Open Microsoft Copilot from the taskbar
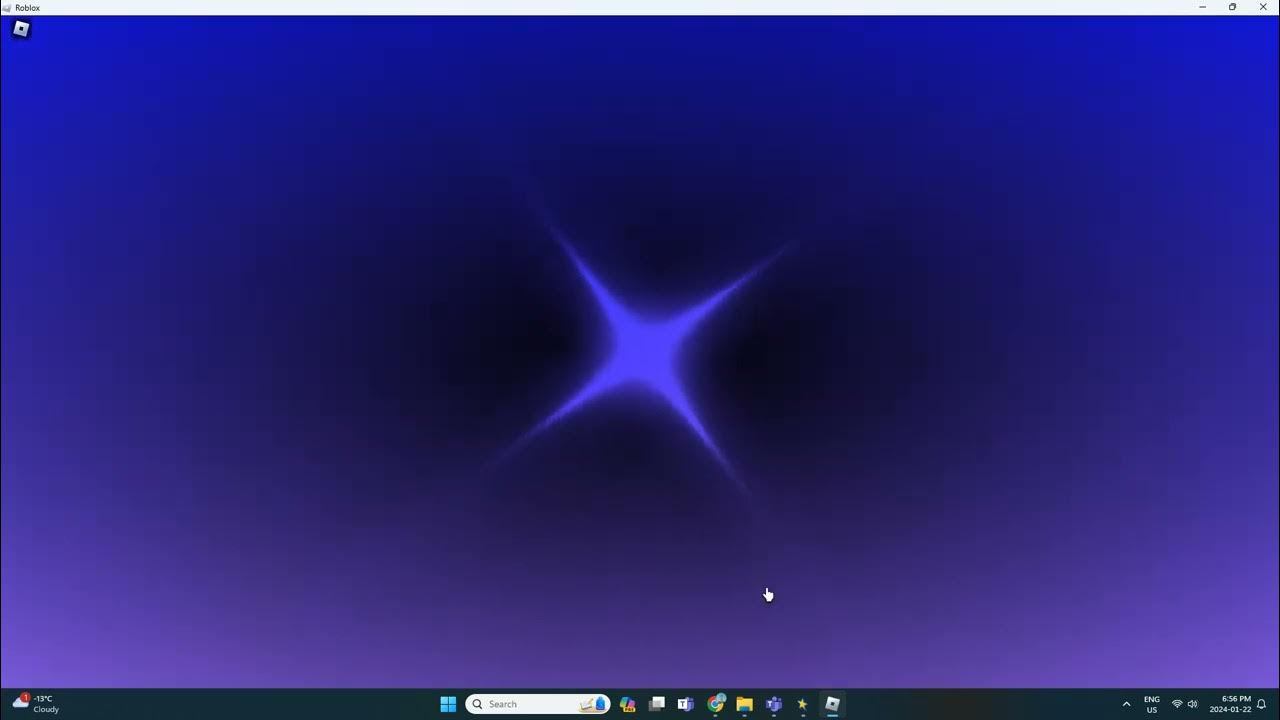Viewport: 1280px width, 720px height. point(628,704)
